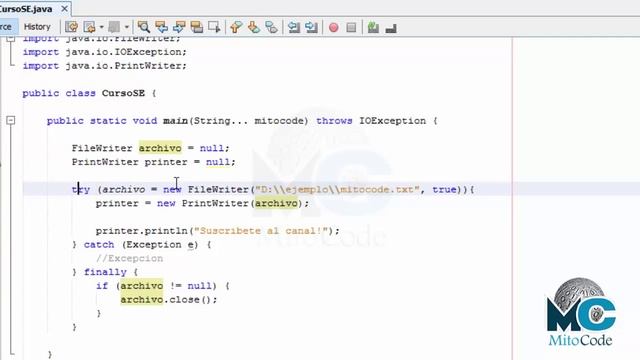
Task: Click the dark Uncomment code icon
Action: (391, 28)
